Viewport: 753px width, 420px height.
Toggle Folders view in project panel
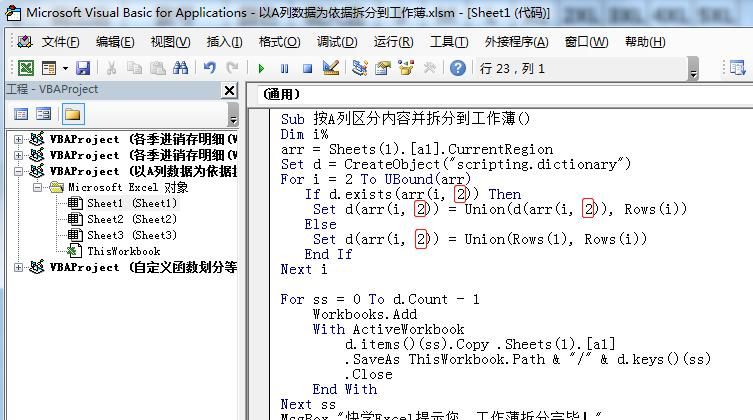pos(73,114)
